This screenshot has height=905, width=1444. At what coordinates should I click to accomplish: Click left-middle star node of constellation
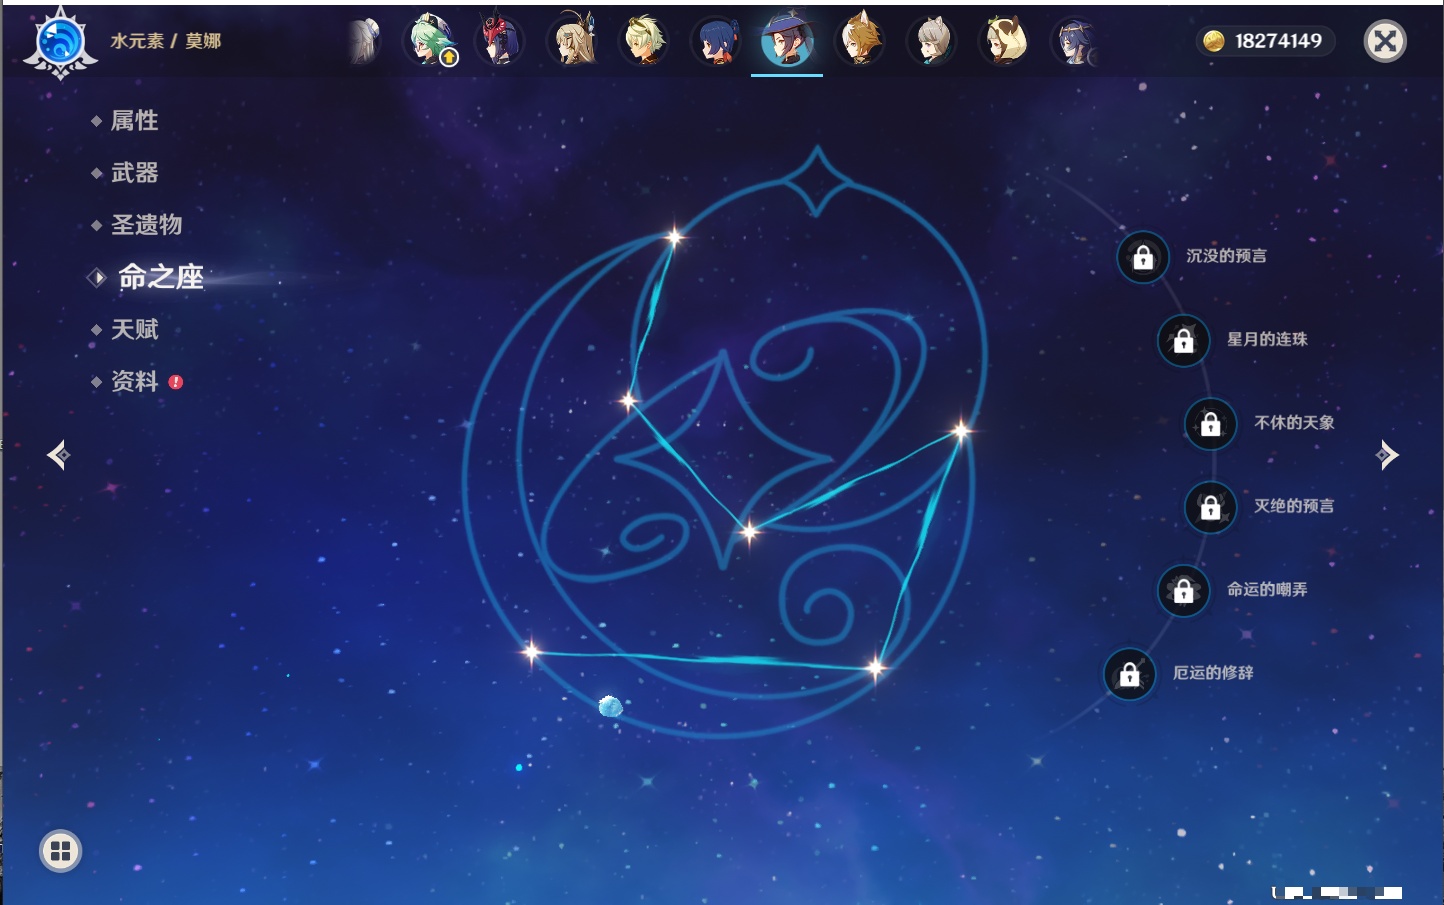628,401
